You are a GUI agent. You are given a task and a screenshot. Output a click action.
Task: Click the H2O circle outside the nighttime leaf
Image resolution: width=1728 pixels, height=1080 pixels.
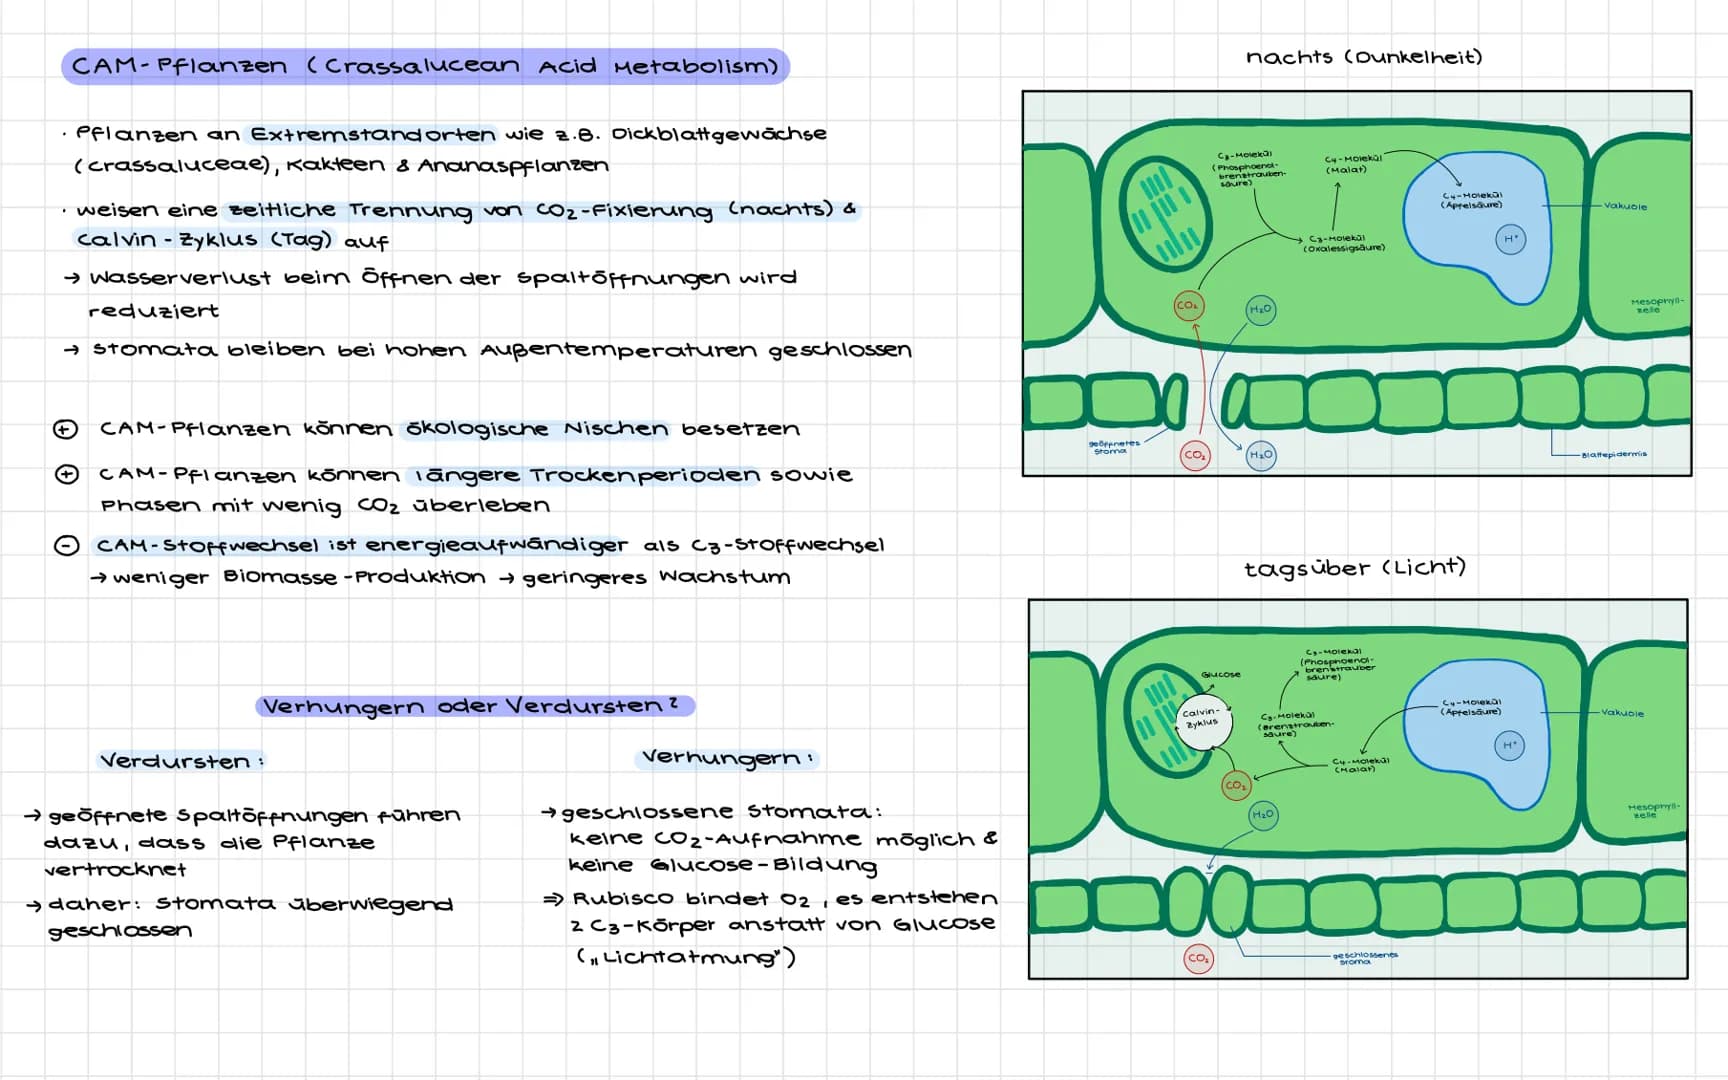[x=1261, y=455]
